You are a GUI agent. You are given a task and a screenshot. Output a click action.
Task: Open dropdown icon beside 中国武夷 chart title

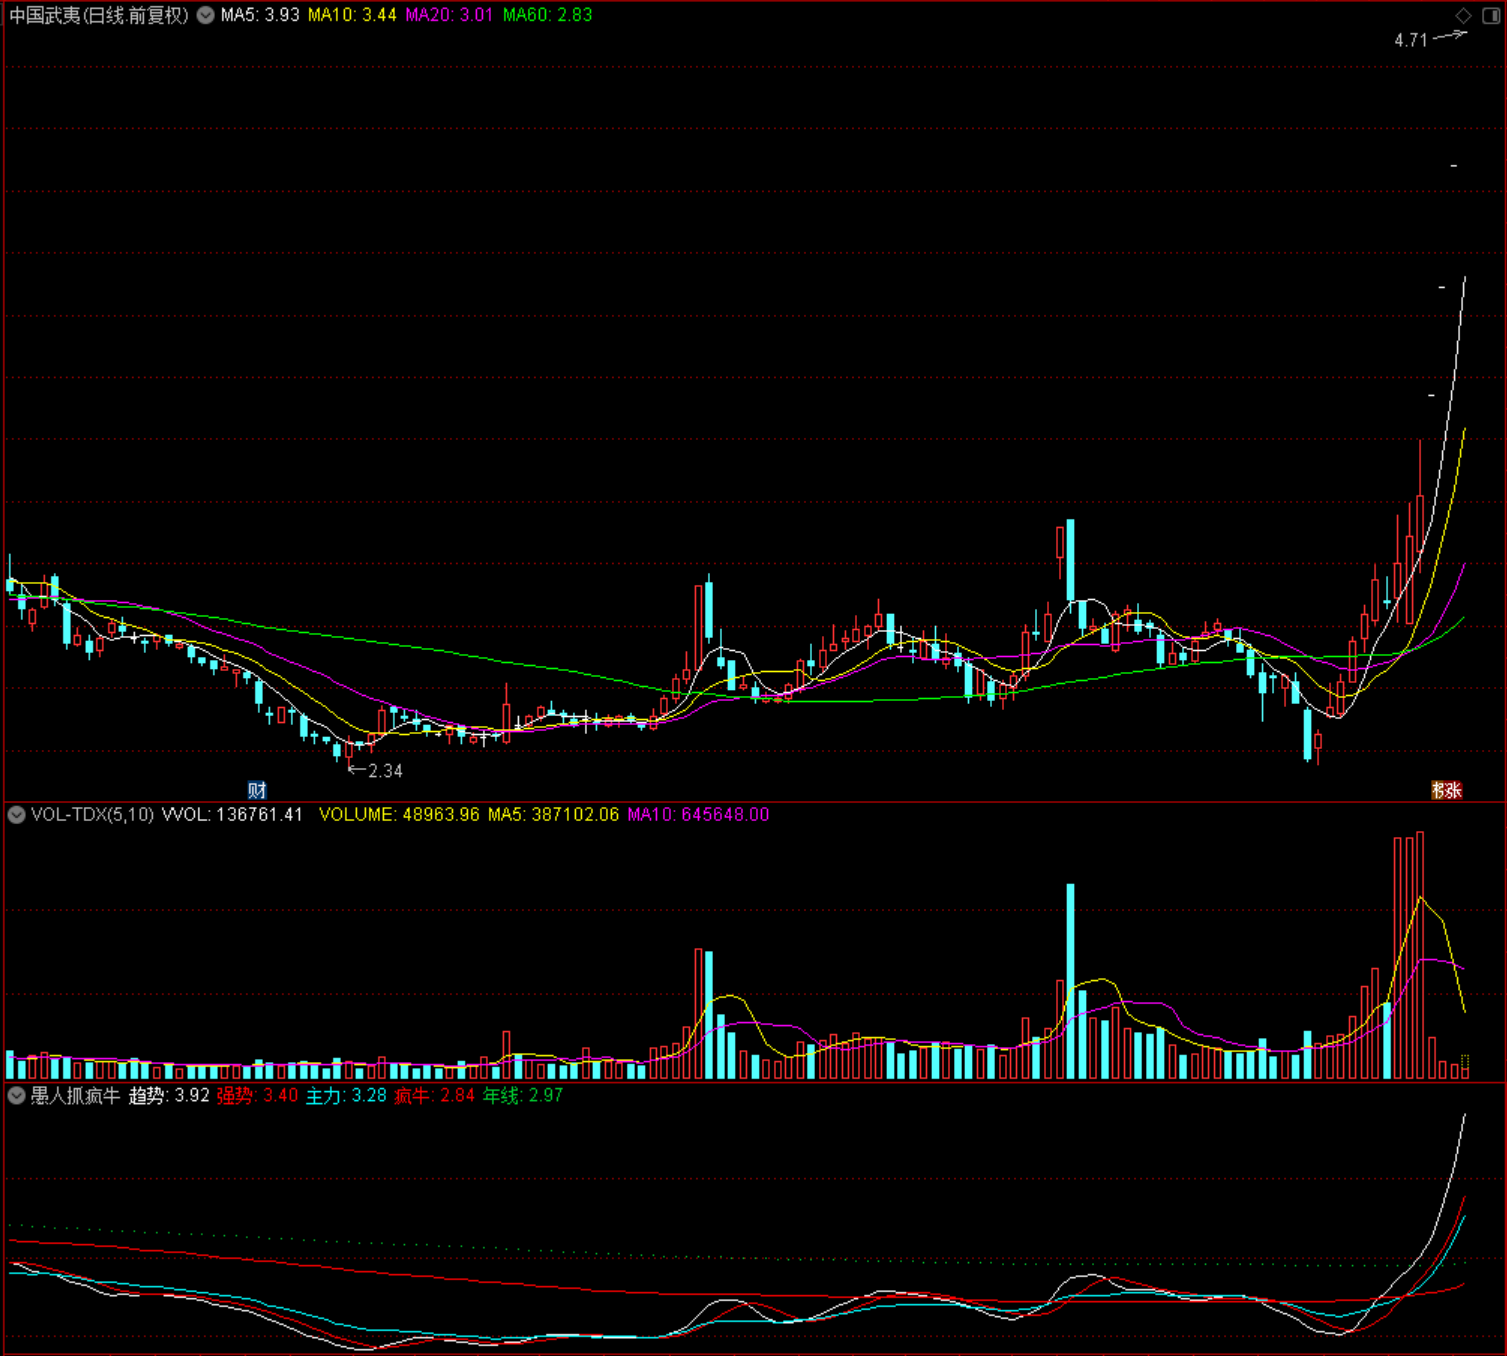[x=206, y=15]
